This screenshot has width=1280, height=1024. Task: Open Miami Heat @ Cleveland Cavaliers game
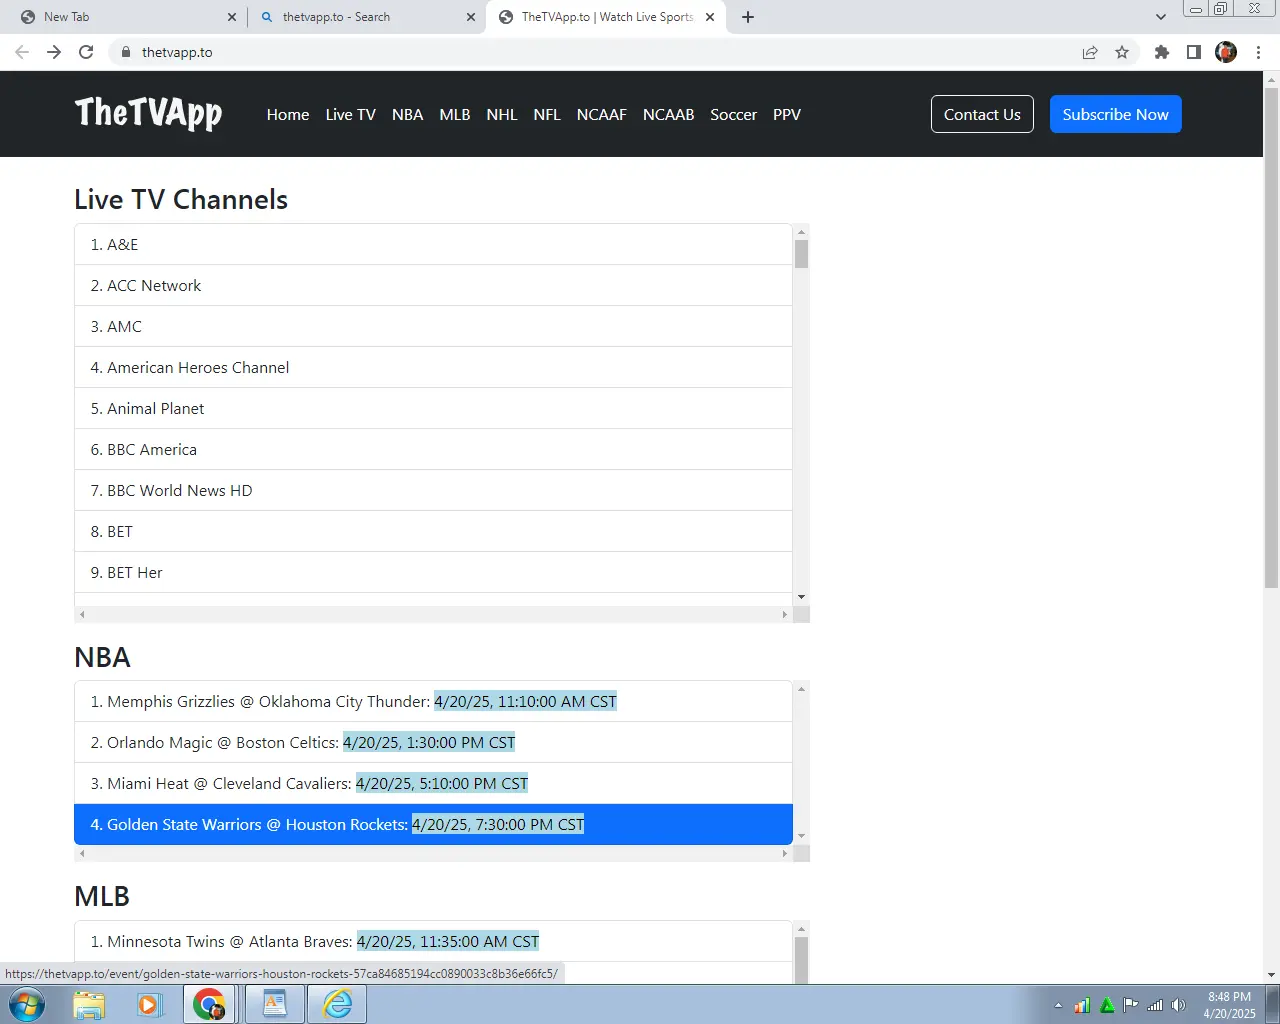[x=433, y=783]
